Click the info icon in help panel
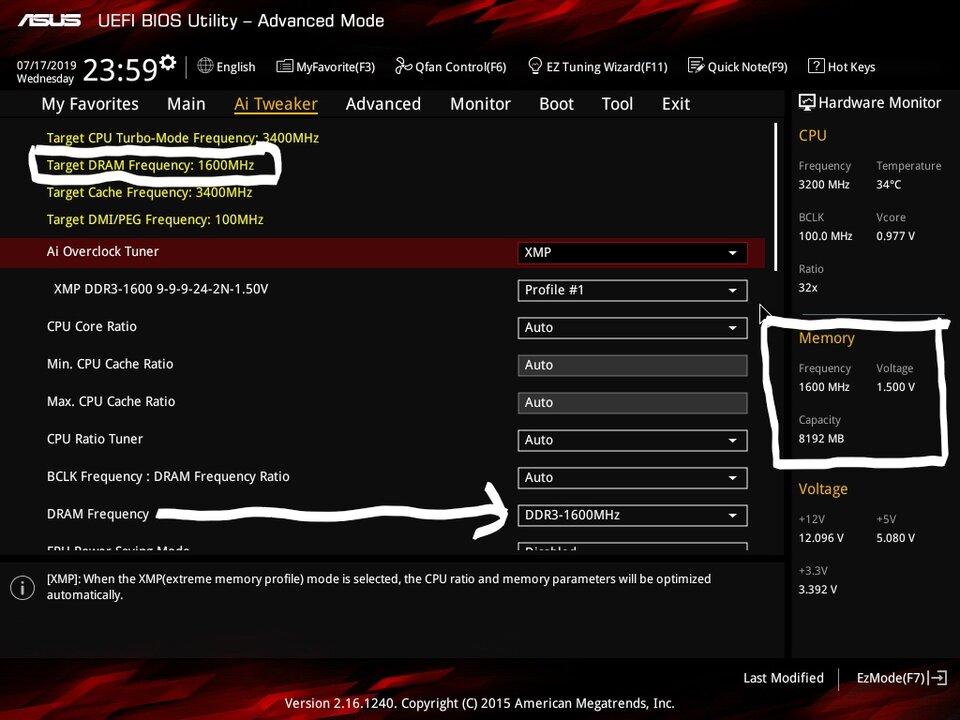This screenshot has height=720, width=960. click(x=22, y=587)
